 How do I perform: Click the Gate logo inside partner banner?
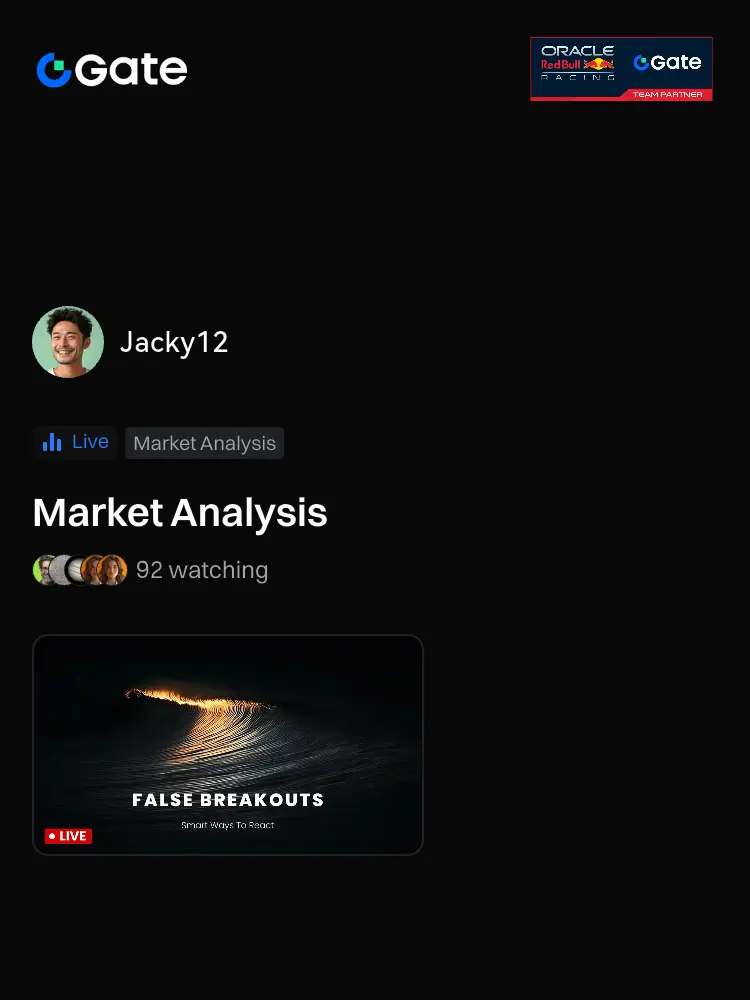[667, 62]
